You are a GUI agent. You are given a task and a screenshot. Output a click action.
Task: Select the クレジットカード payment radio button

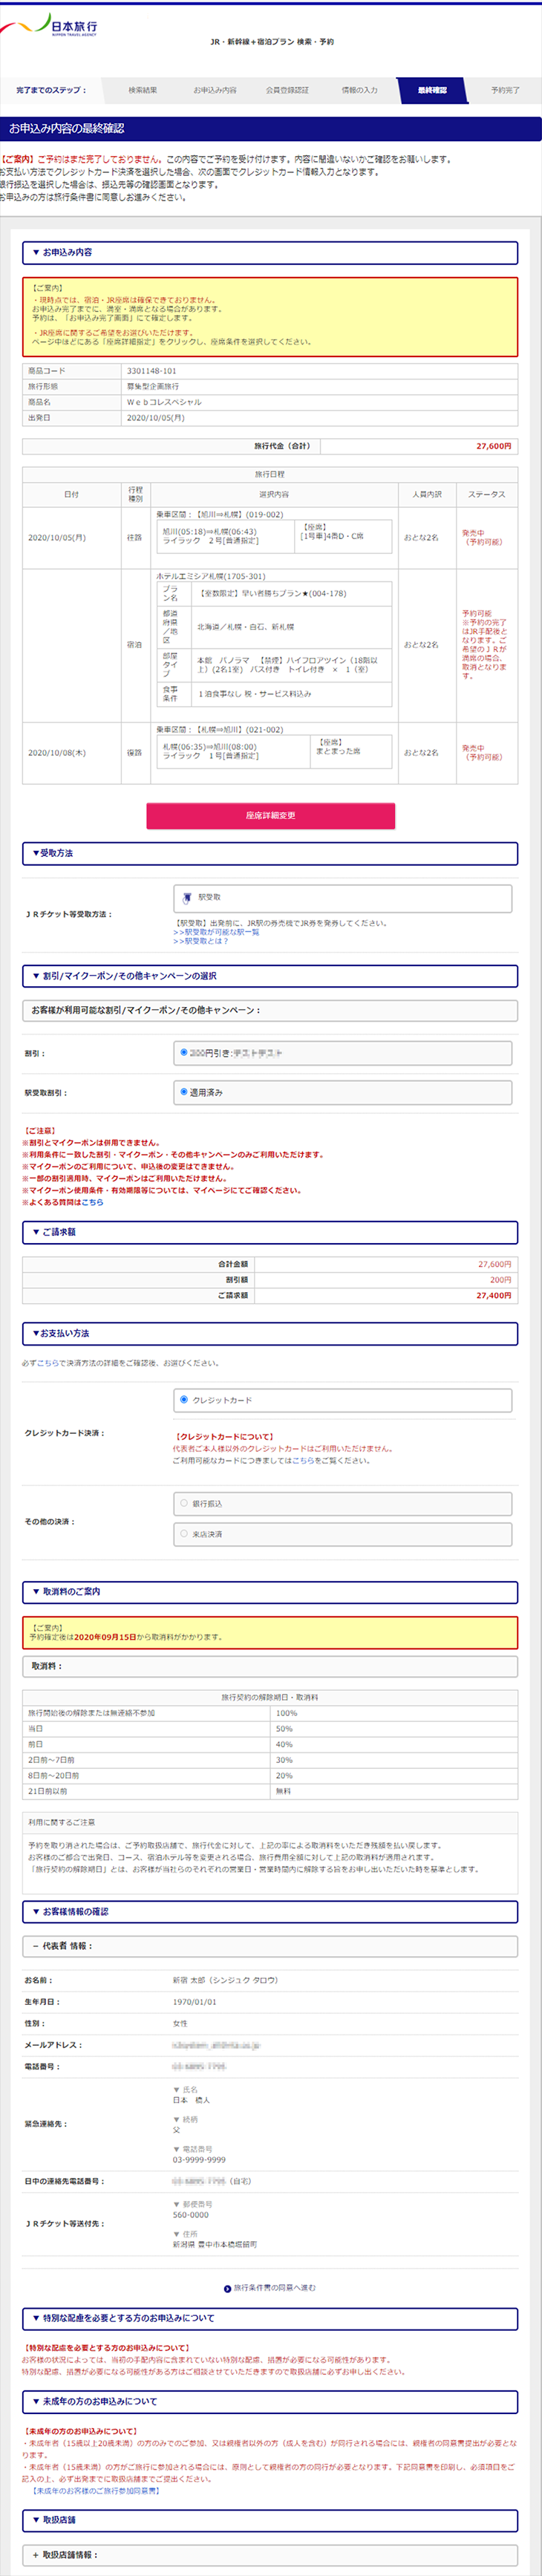(184, 1399)
